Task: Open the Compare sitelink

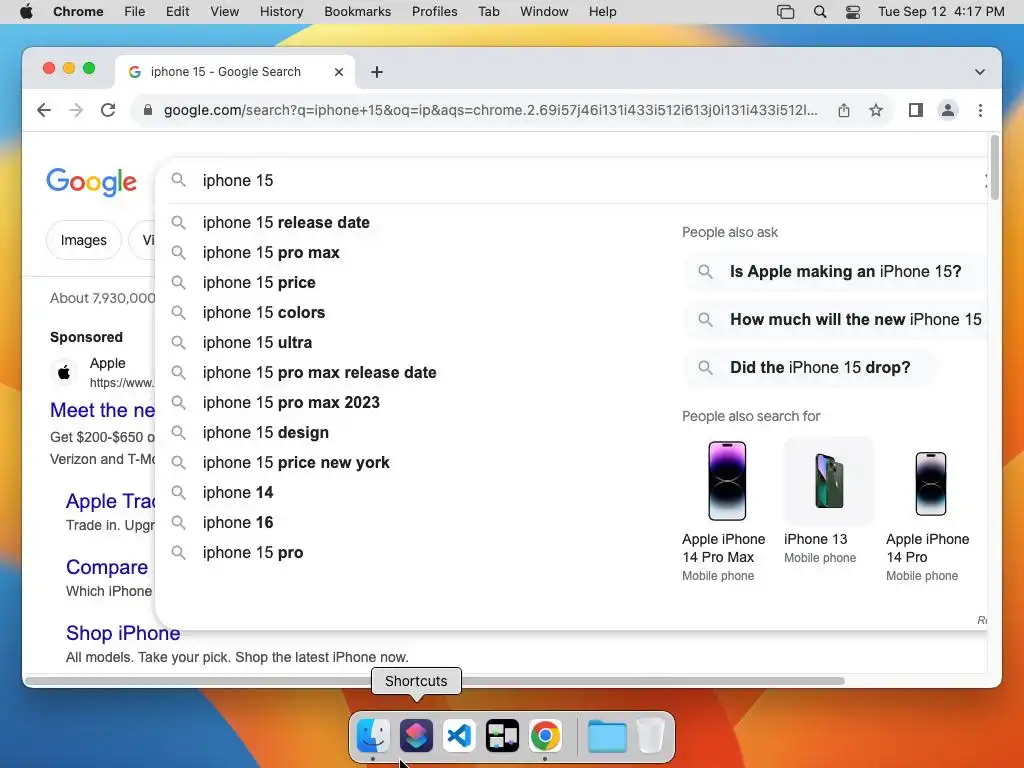Action: 106,567
